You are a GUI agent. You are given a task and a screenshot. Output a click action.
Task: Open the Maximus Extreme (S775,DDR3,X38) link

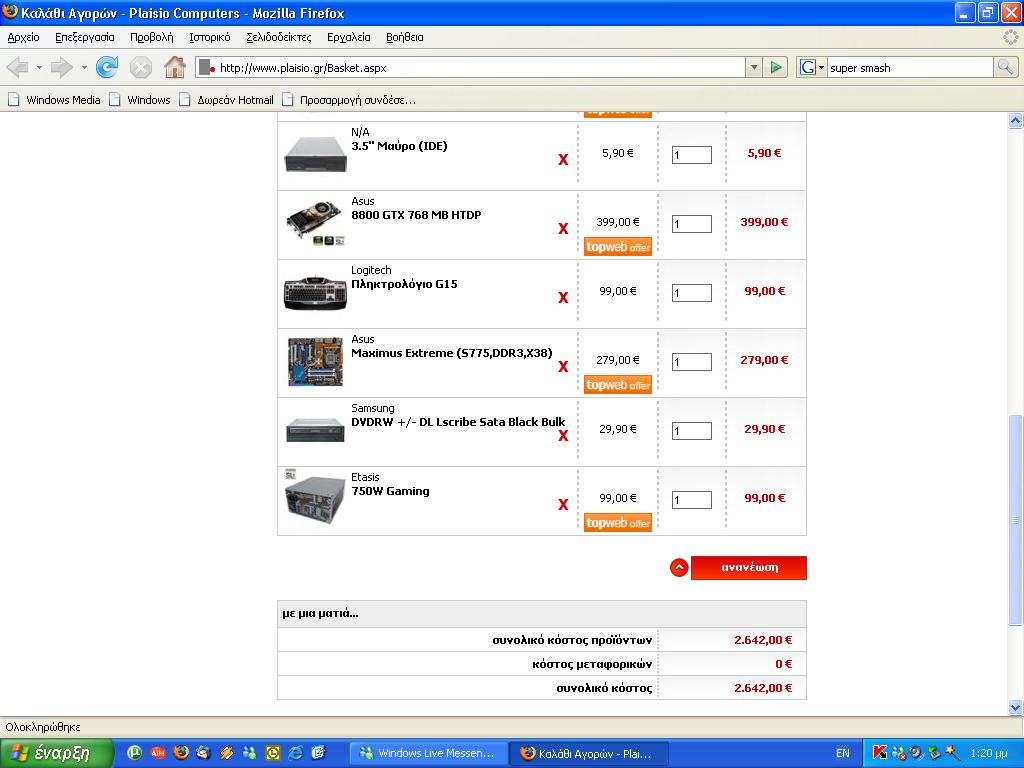click(451, 353)
